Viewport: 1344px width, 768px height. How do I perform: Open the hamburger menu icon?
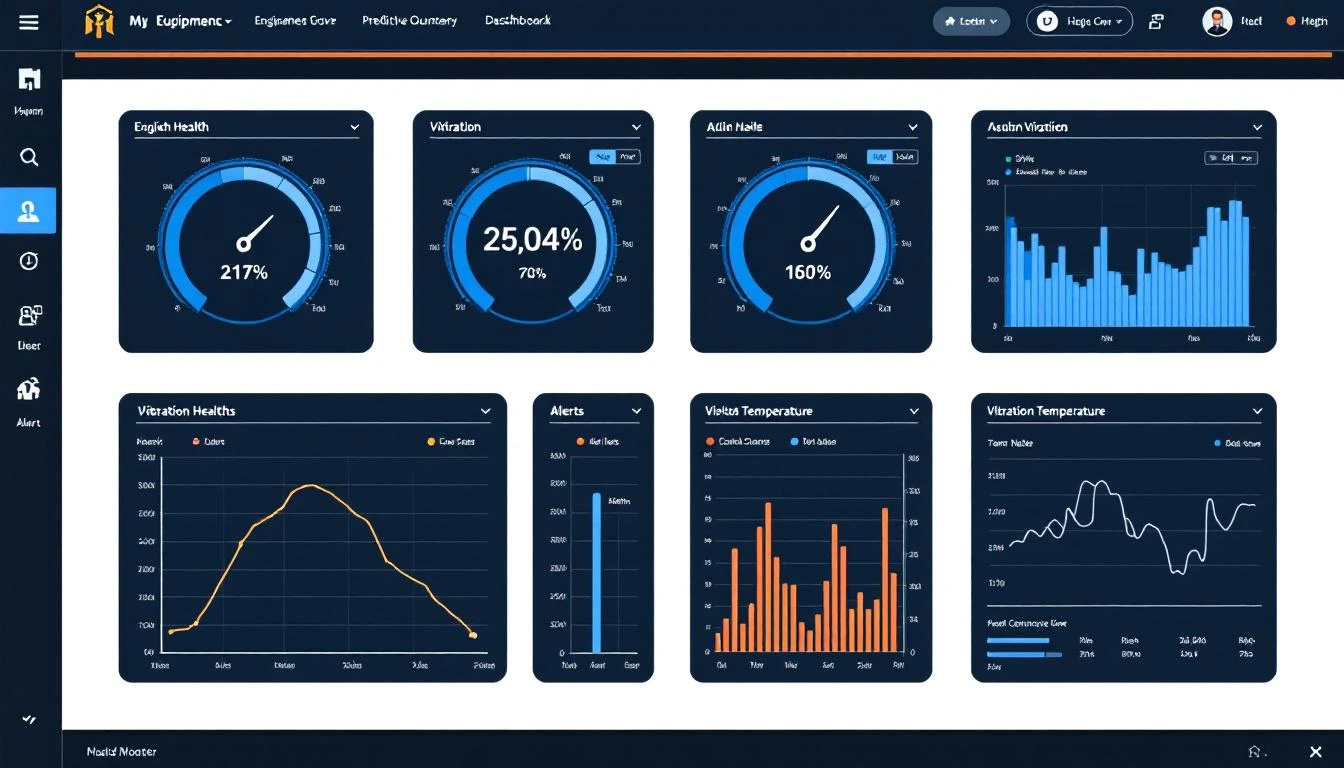(x=28, y=22)
